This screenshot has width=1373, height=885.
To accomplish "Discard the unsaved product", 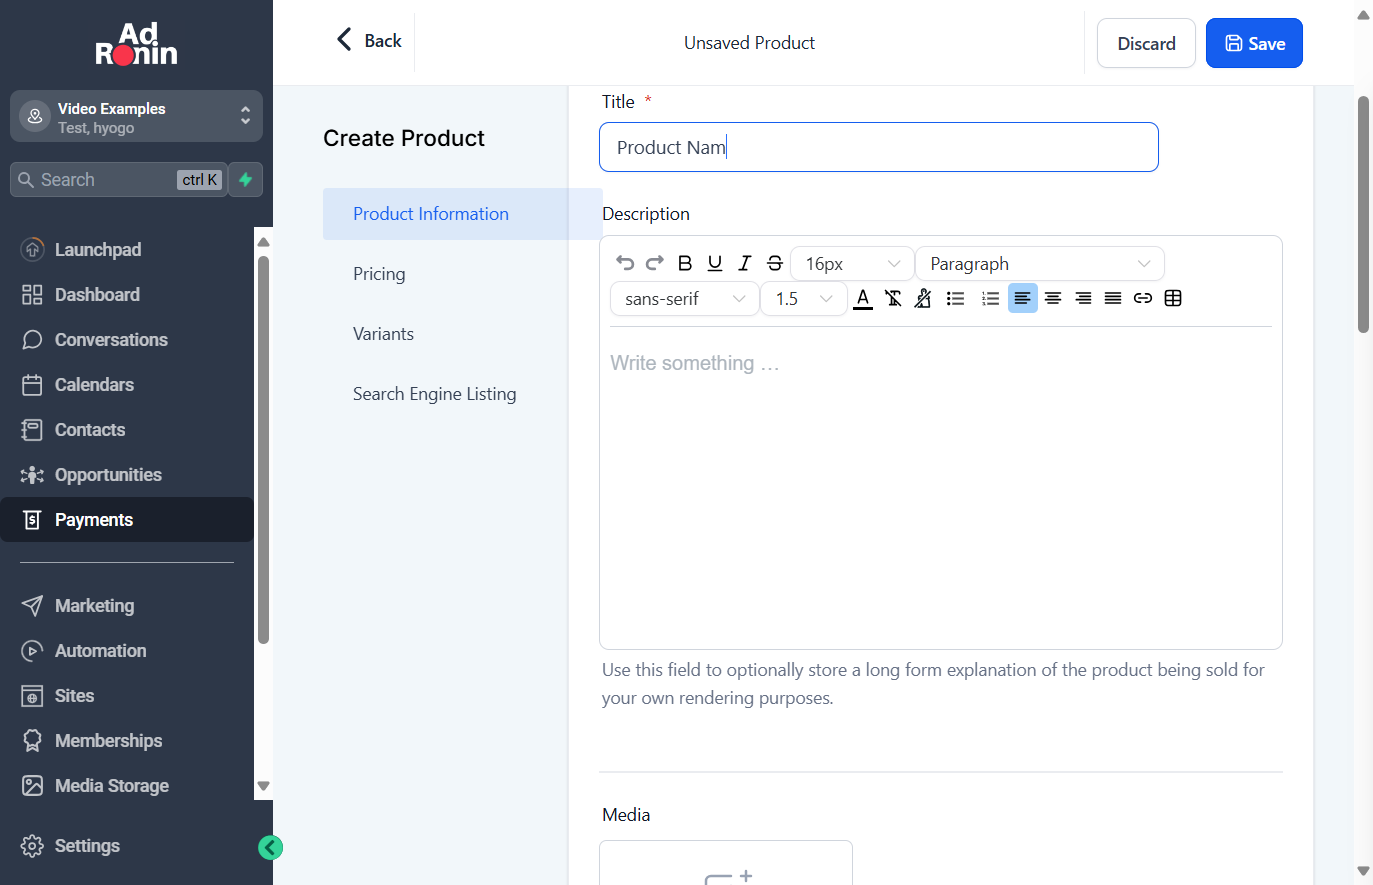I will tap(1146, 43).
